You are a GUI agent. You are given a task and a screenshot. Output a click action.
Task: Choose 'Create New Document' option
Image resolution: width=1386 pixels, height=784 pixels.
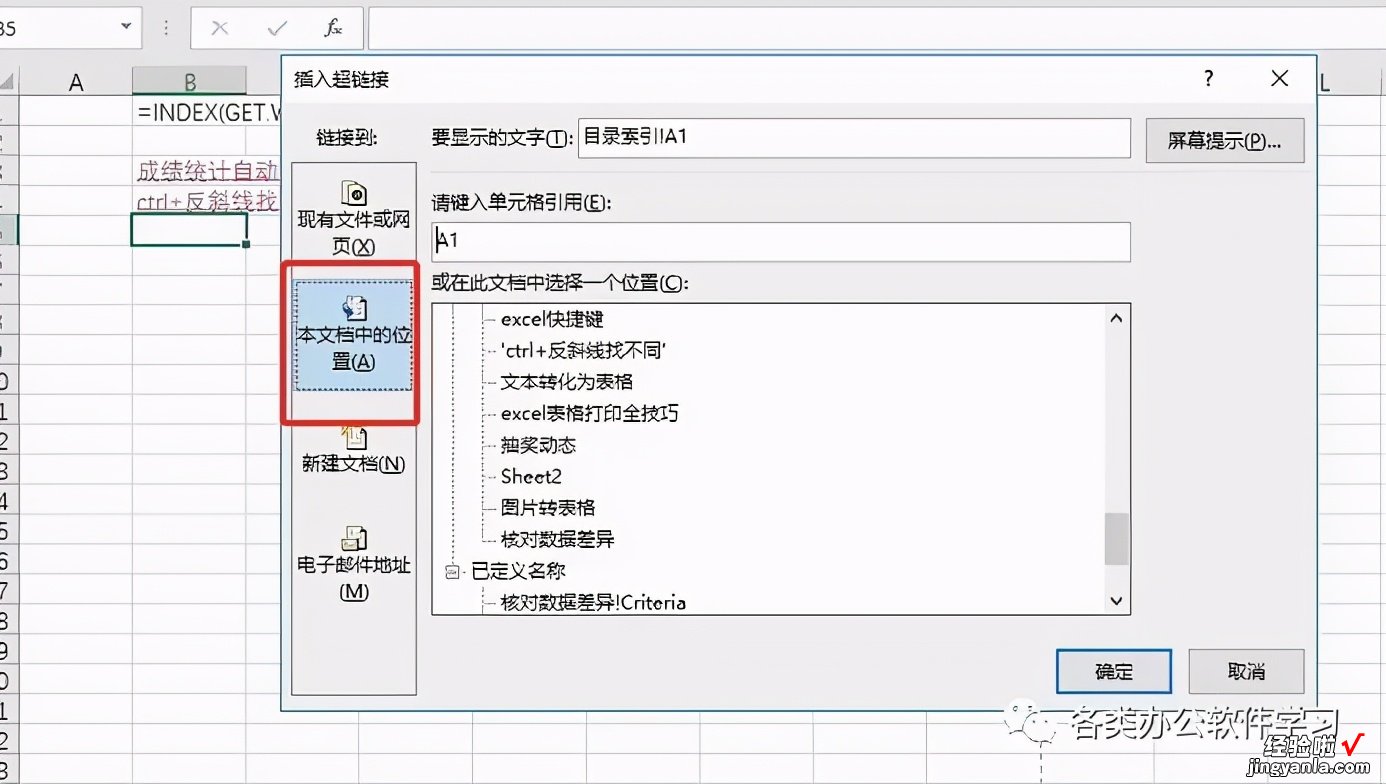[354, 449]
